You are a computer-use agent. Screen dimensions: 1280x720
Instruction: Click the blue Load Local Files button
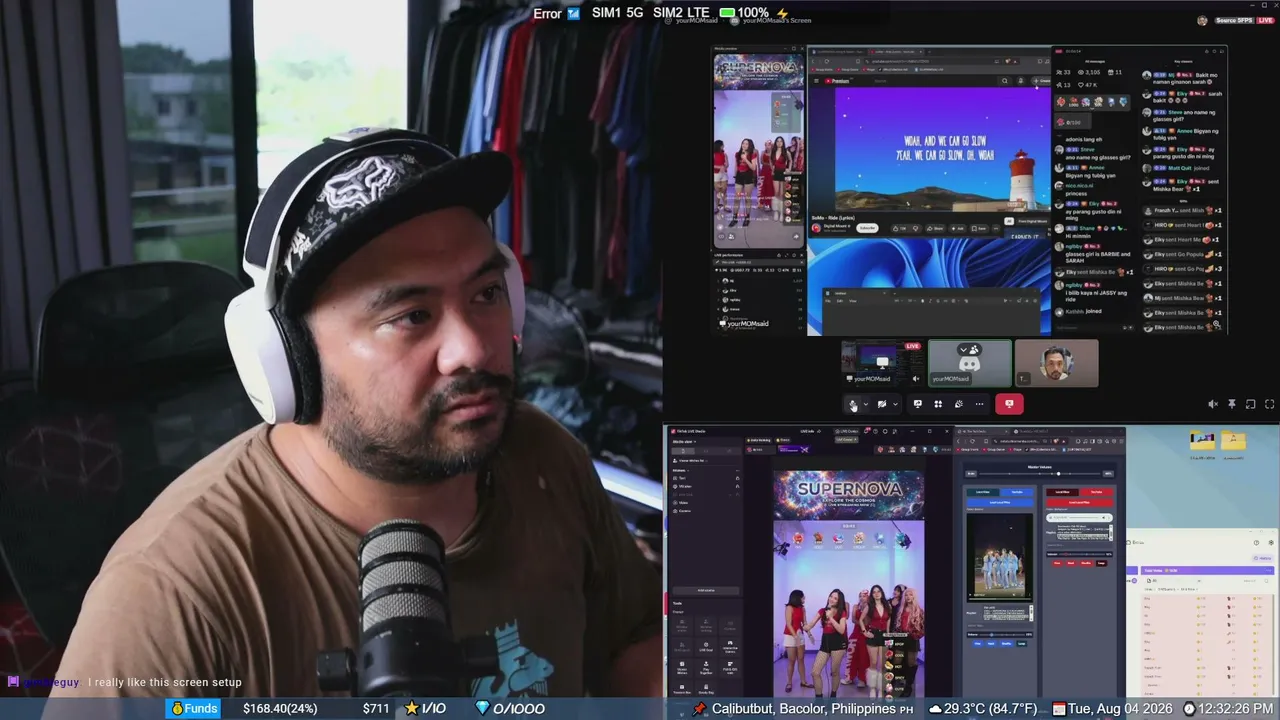click(x=1000, y=501)
